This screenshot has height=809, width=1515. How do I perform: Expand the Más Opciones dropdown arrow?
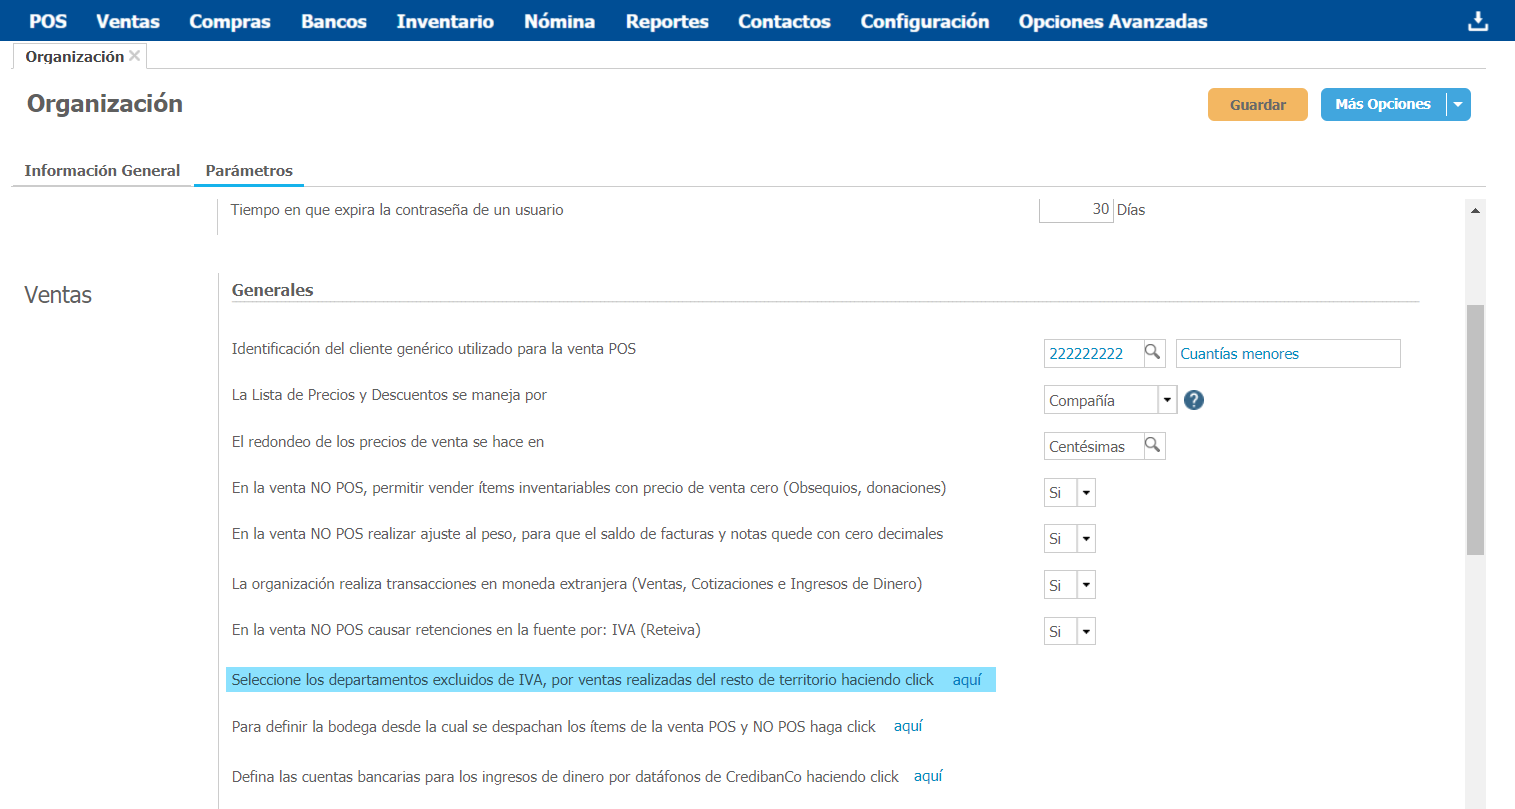(1458, 105)
